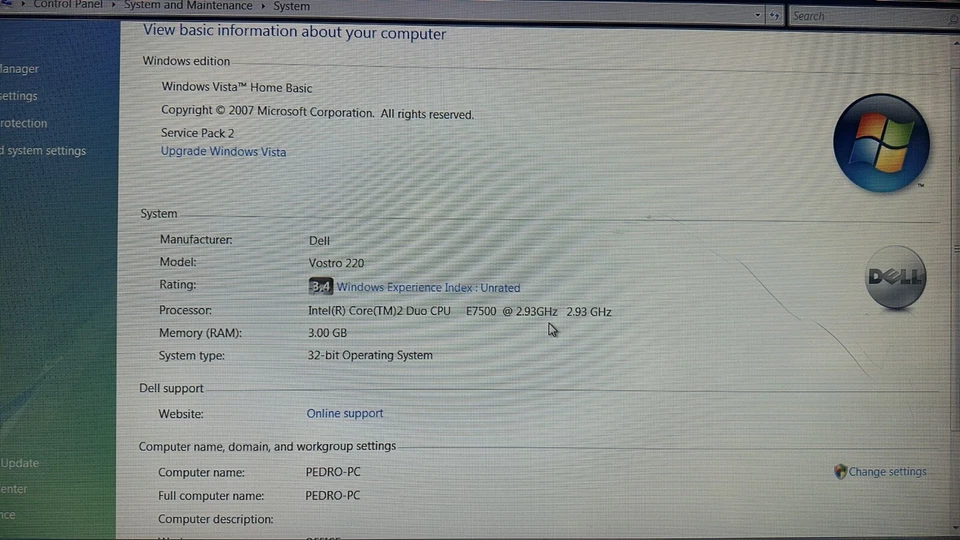Click the PEDRO-PC value next to Full computer name
This screenshot has width=960, height=540.
click(332, 495)
